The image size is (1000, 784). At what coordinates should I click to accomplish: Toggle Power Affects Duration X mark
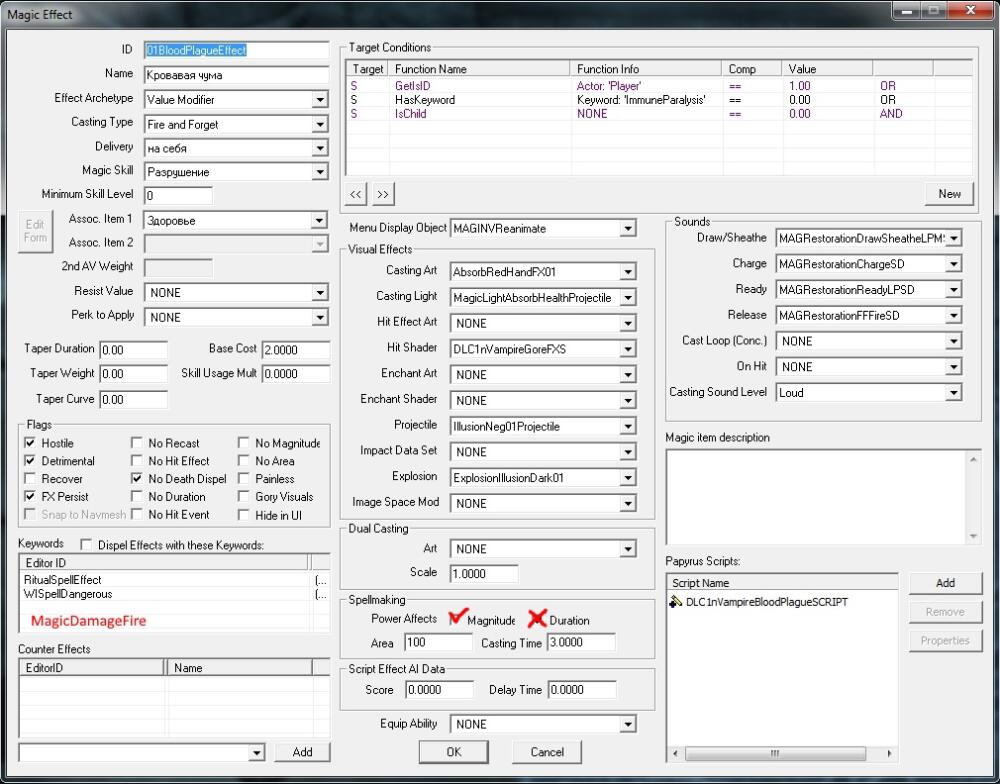537,618
